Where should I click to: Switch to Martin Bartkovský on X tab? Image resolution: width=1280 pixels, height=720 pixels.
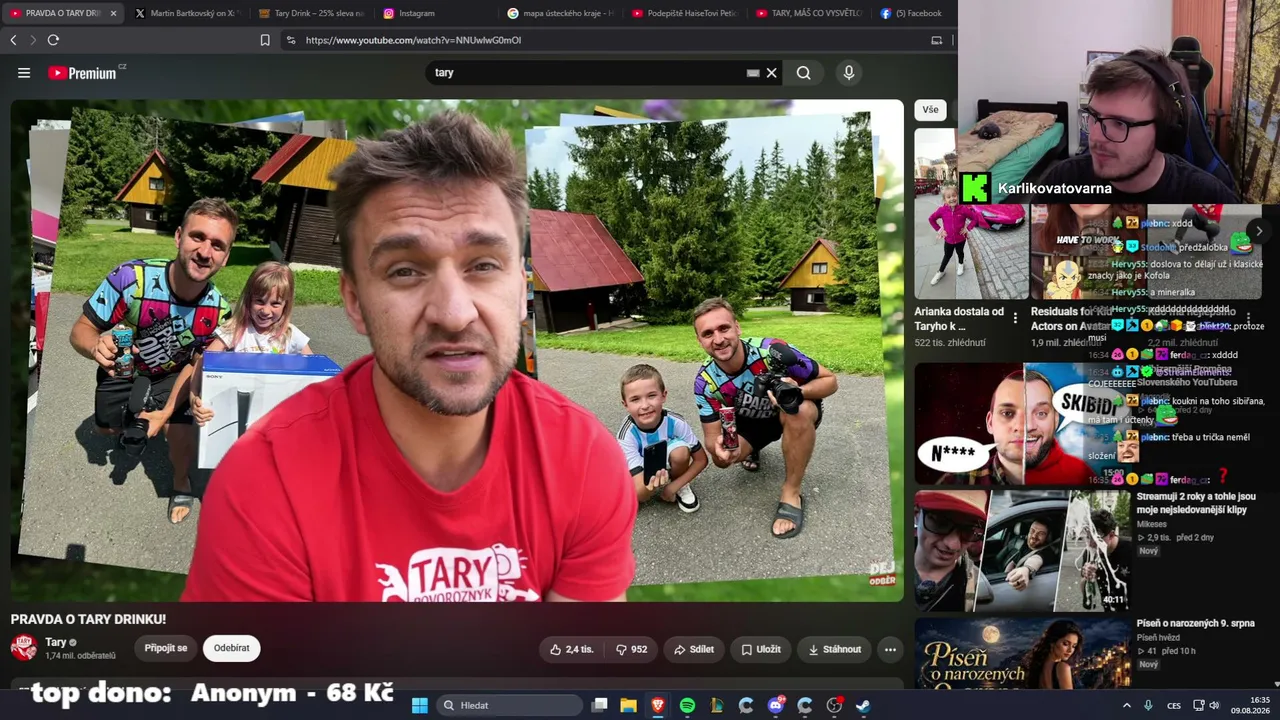coord(185,13)
